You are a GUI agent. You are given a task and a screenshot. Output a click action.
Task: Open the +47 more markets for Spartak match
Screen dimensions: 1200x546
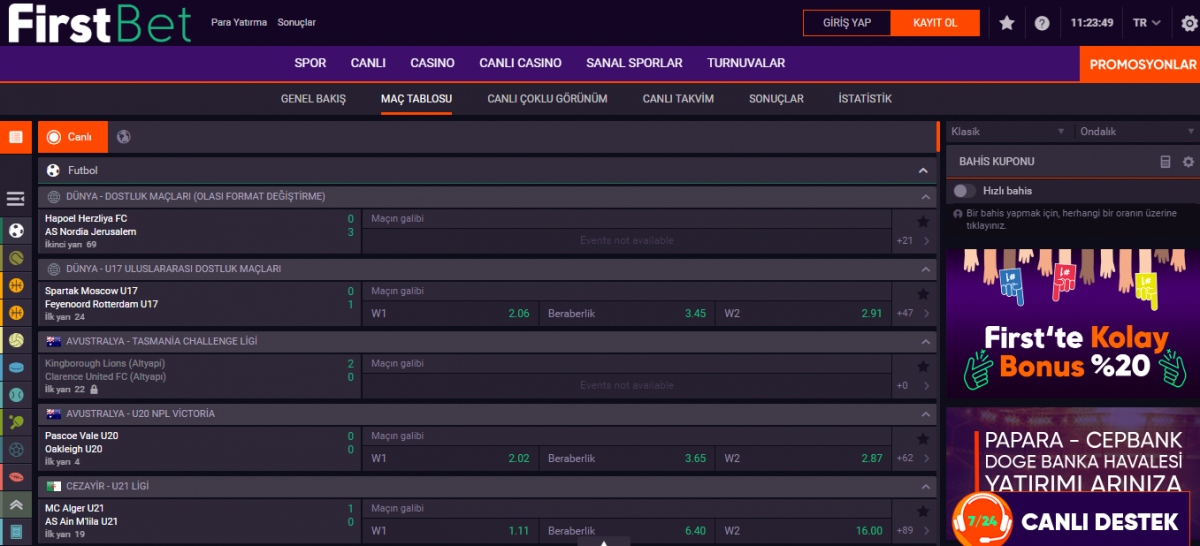(x=905, y=313)
